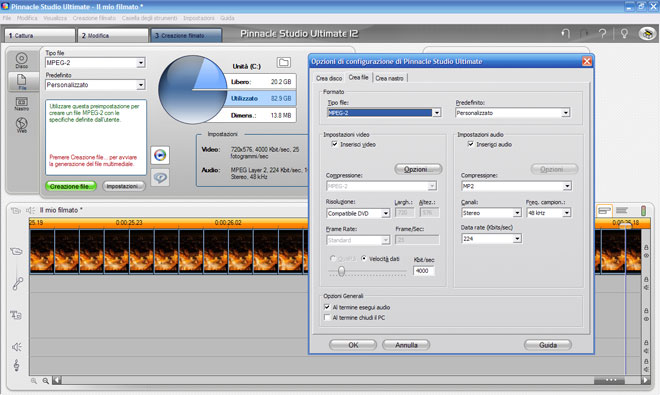The width and height of the screenshot is (660, 395).
Task: Open the help question mark icon
Action: (x=602, y=34)
